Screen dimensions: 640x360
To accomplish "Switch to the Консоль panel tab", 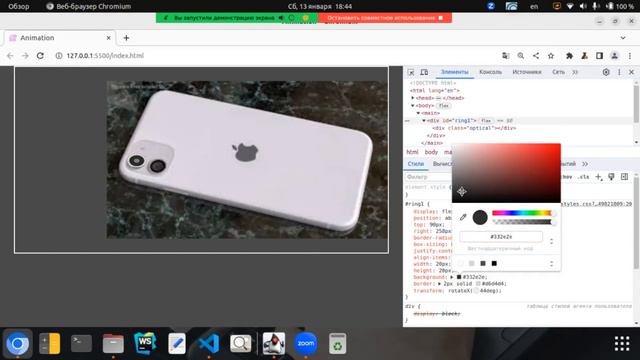I will coord(490,72).
